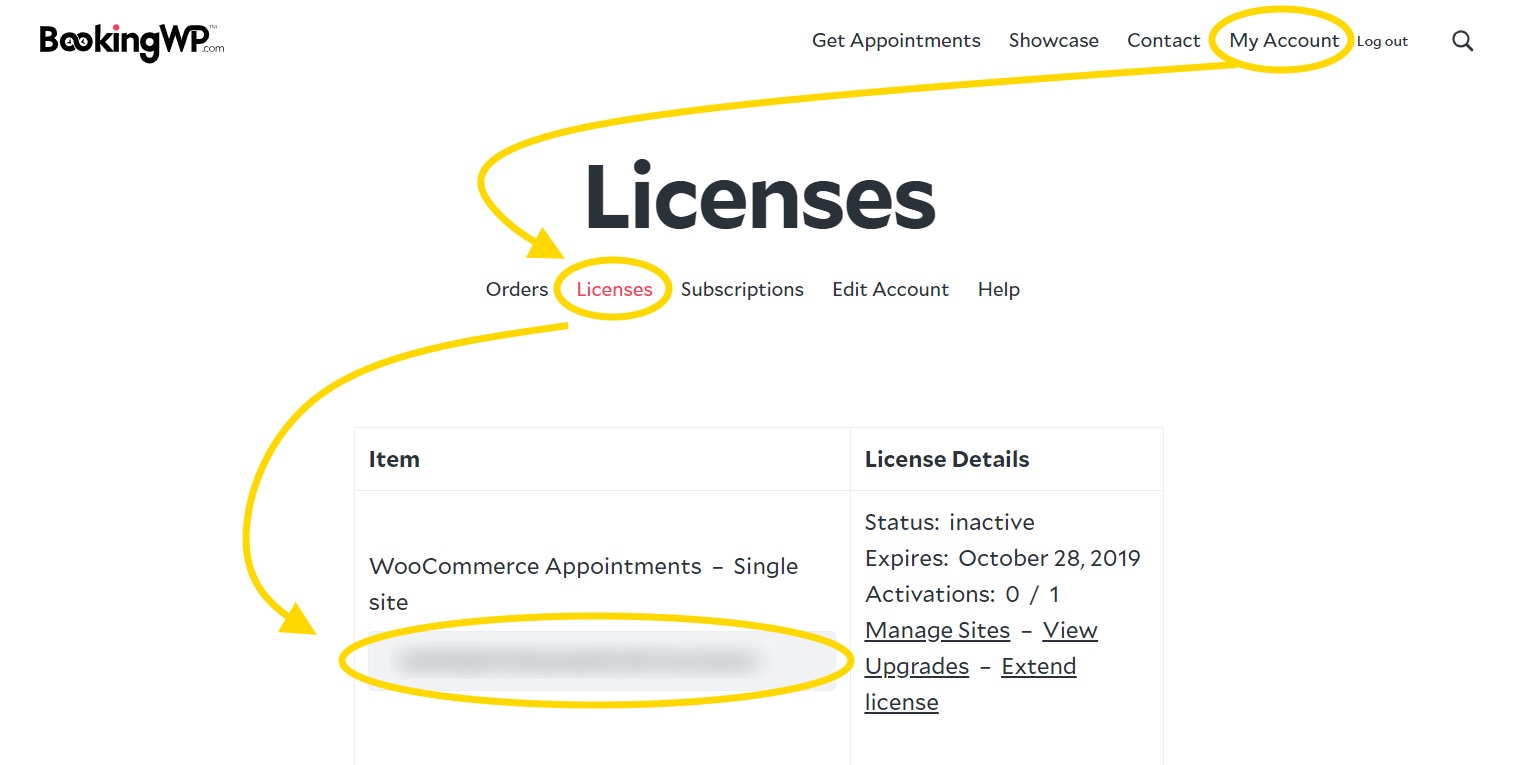1535x765 pixels.
Task: Open the search using the magnifying glass icon
Action: click(1462, 40)
